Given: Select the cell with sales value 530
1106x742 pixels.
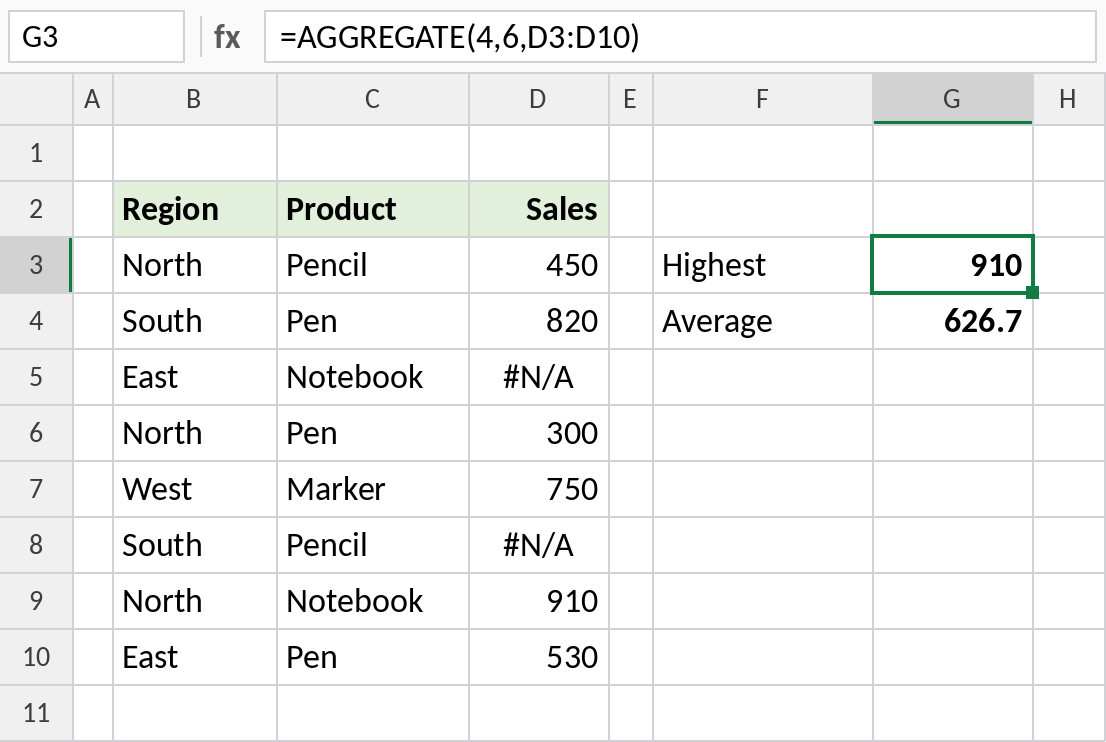Looking at the screenshot, I should click(x=538, y=657).
